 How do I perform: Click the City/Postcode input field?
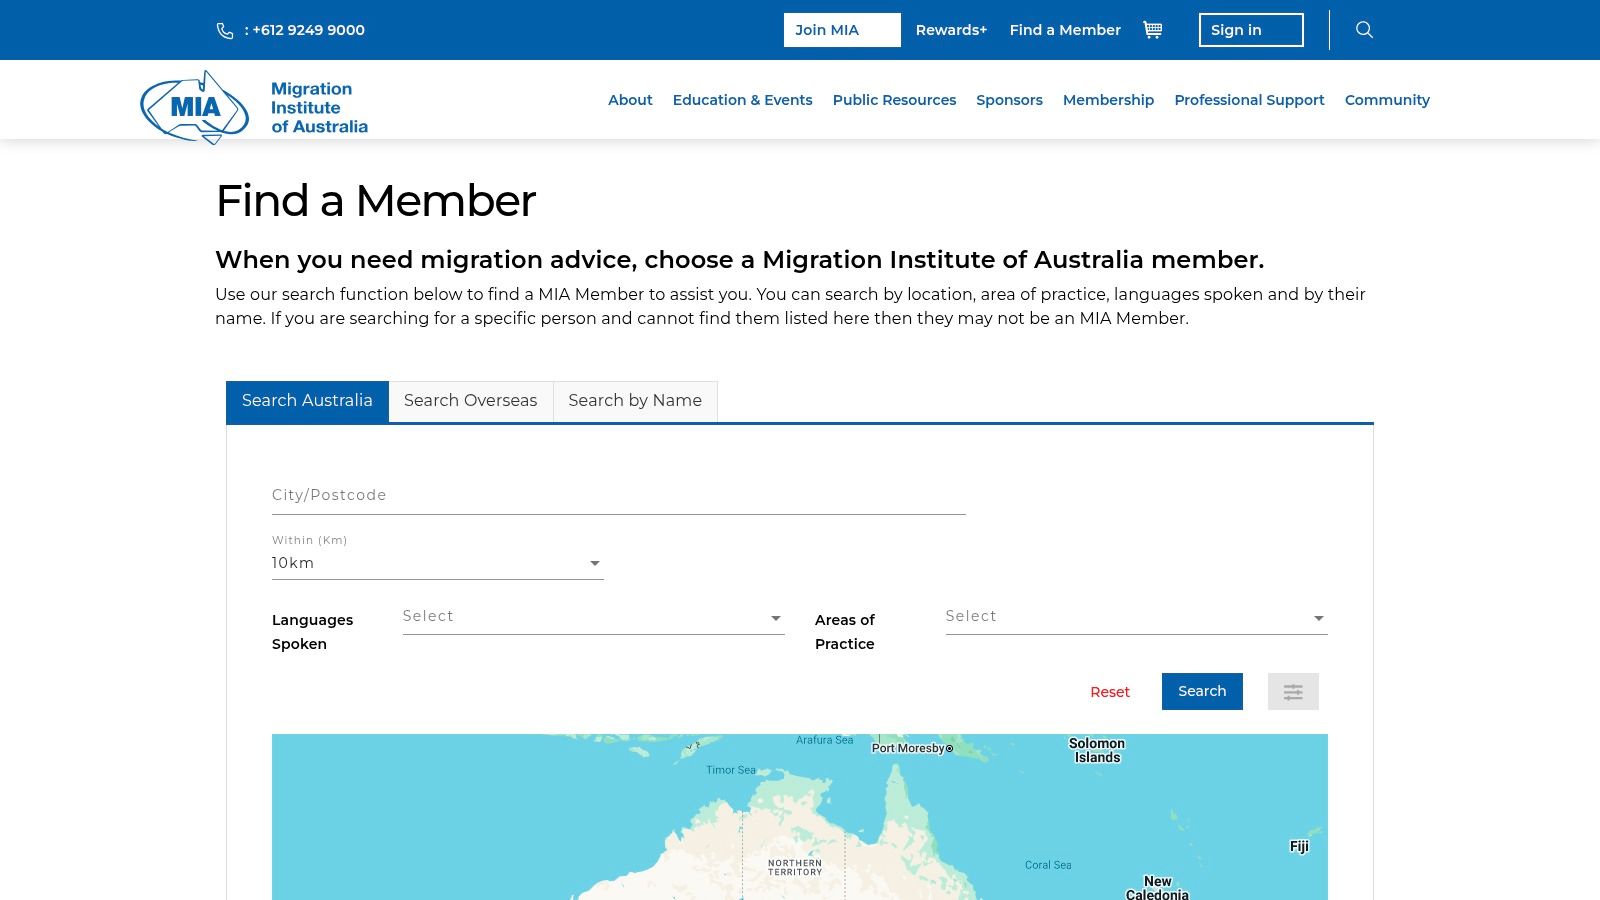point(617,495)
